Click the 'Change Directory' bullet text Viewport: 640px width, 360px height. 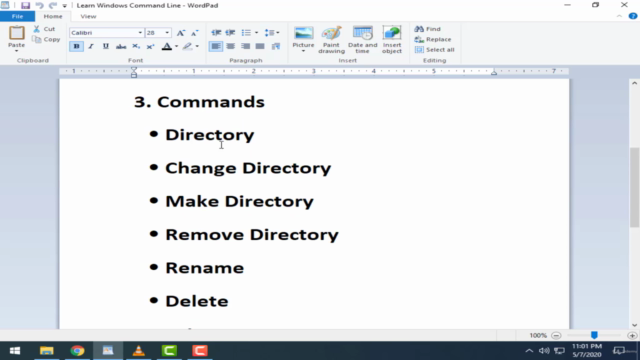(248, 169)
